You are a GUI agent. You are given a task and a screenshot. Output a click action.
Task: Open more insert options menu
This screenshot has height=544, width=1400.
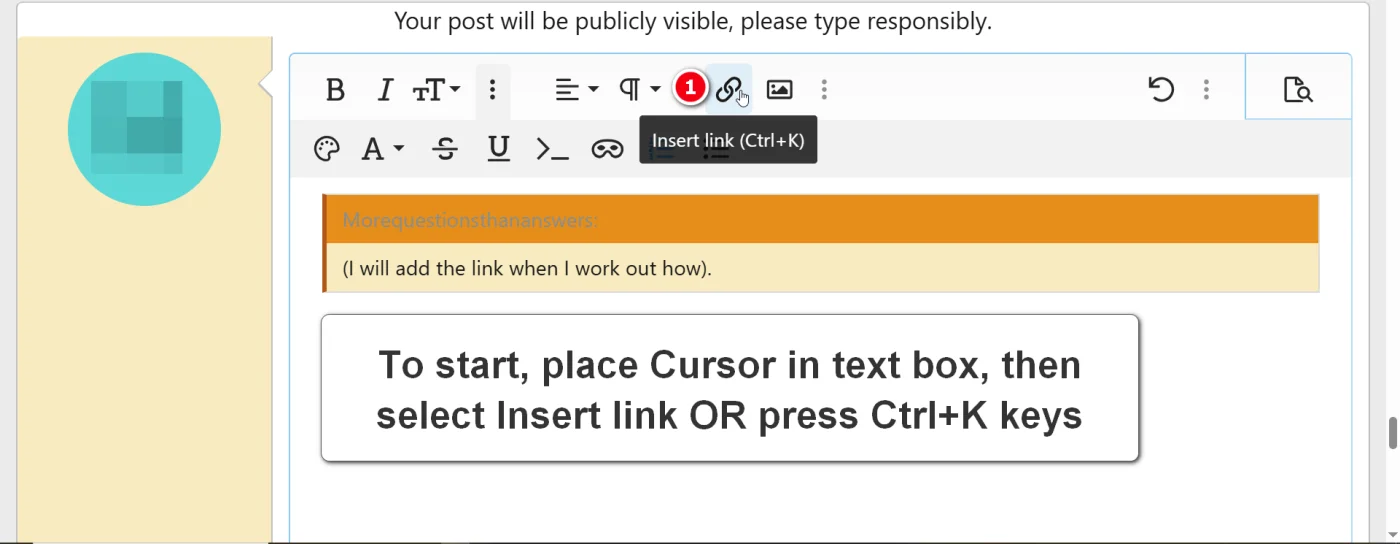pos(824,90)
